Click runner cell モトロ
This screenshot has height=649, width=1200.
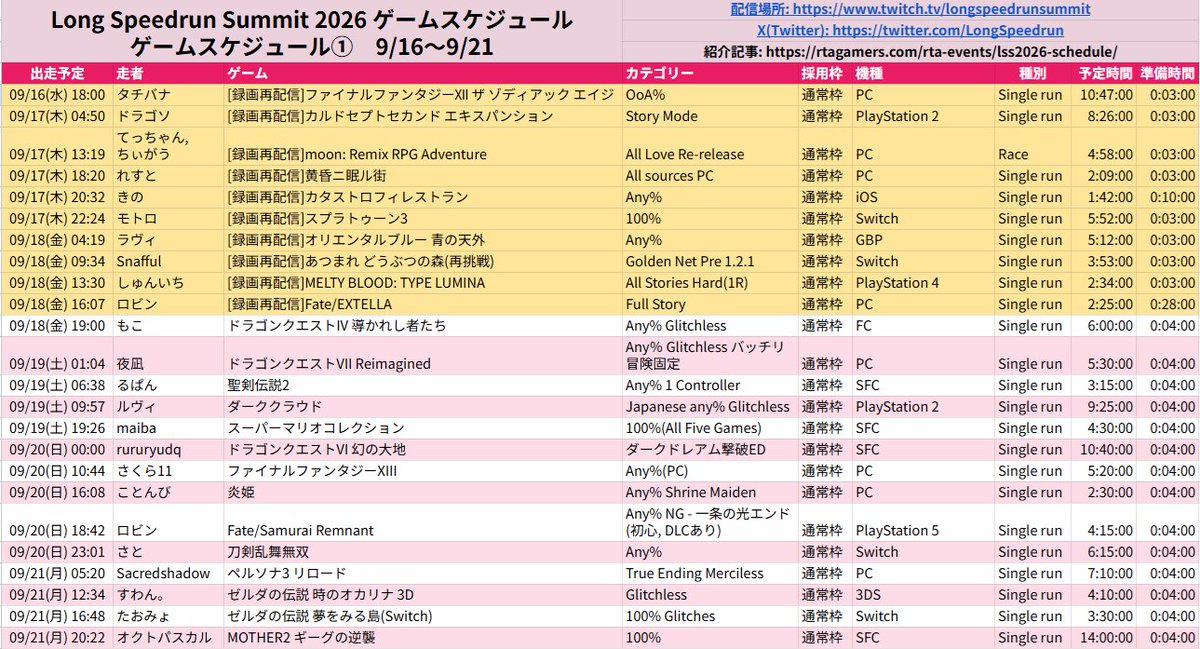coord(168,218)
